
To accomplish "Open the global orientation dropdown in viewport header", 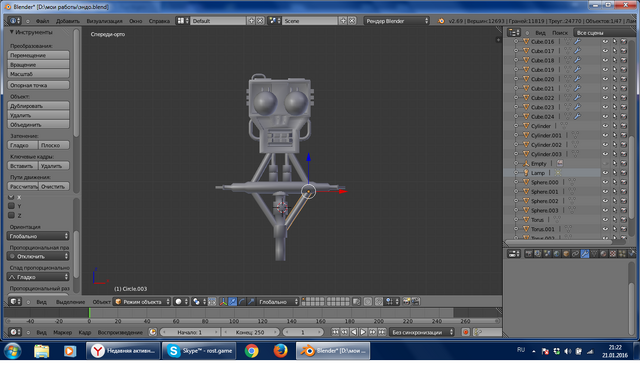I will [278, 302].
